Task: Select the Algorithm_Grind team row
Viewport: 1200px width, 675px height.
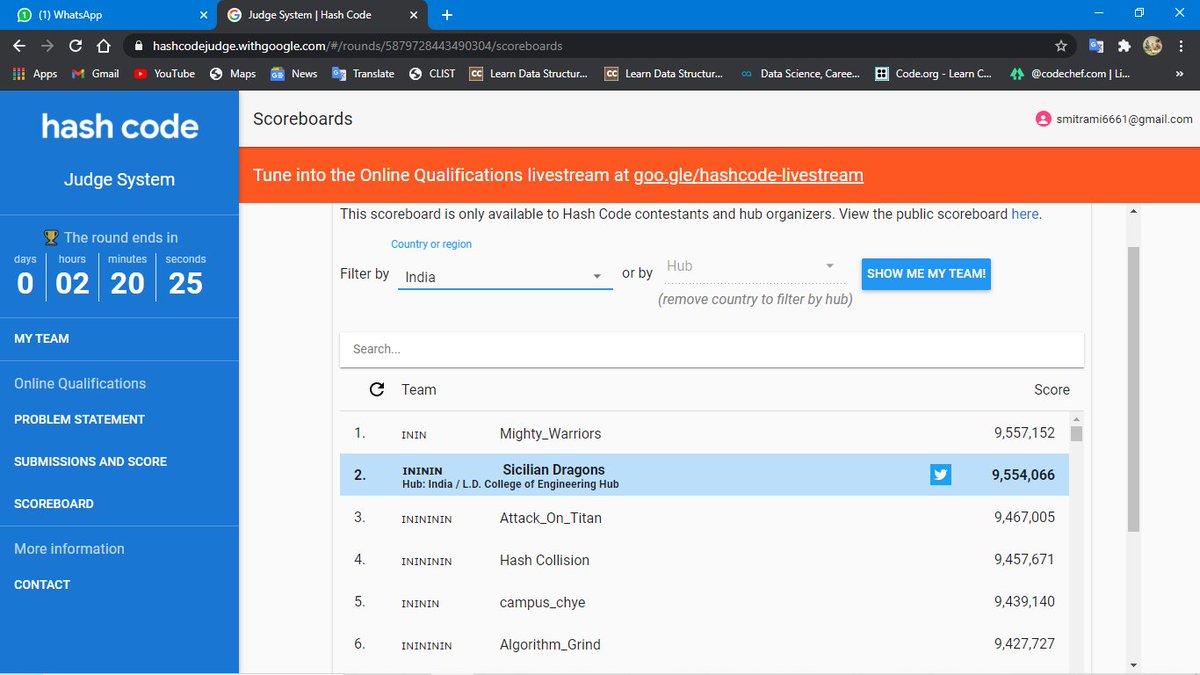Action: 705,644
